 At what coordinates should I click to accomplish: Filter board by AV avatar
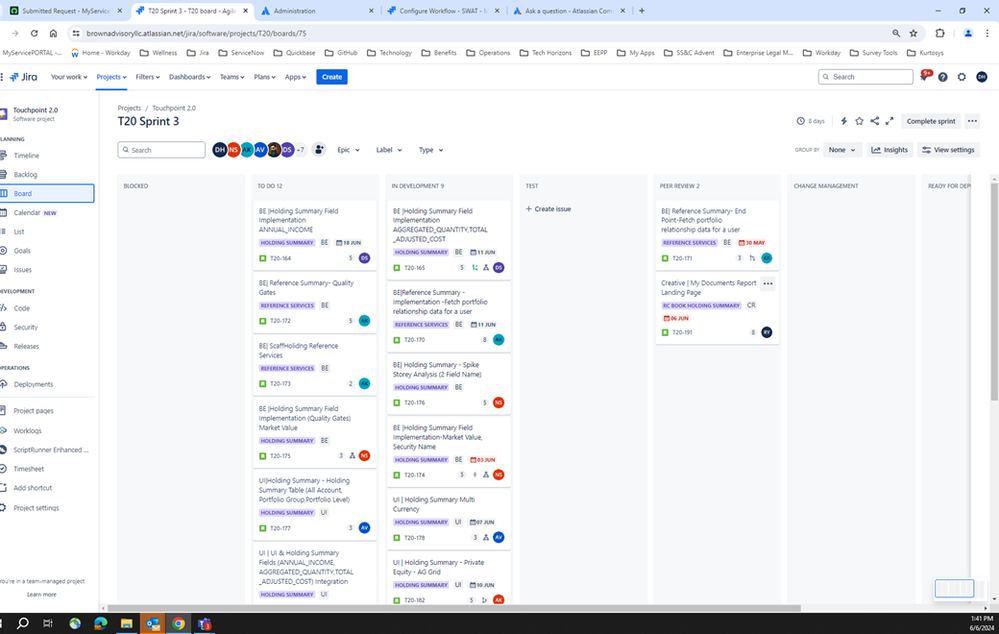(260, 150)
